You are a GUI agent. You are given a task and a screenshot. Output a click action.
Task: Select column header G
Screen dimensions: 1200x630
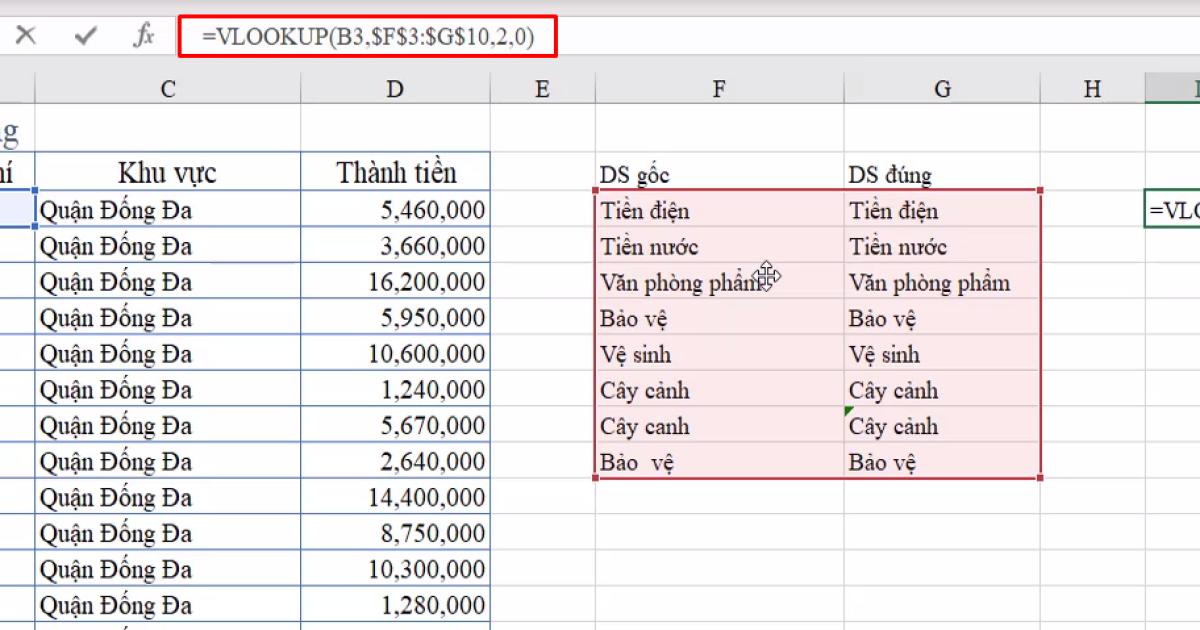(941, 88)
